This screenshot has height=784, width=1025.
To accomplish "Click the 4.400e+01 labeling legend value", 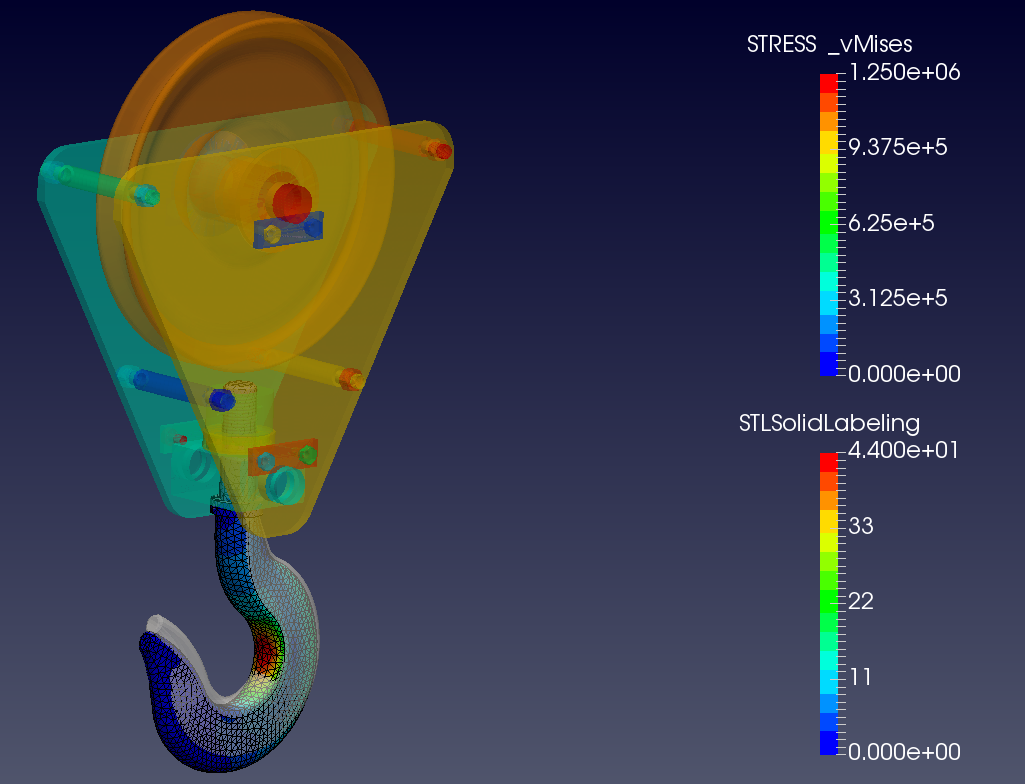I will tap(903, 450).
